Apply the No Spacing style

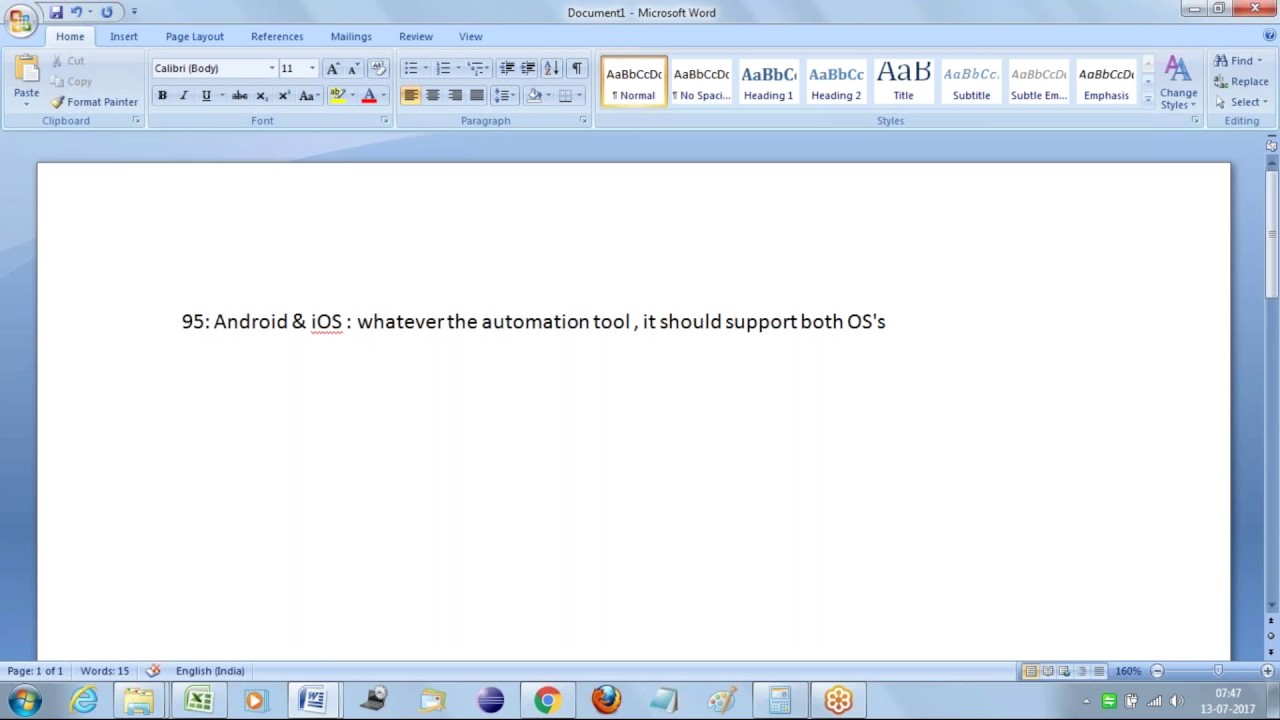(701, 81)
